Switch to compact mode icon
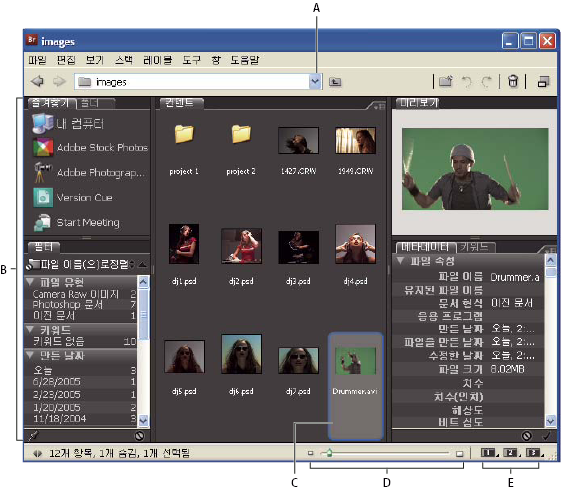Screen dimensions: 562x490 coord(543,82)
